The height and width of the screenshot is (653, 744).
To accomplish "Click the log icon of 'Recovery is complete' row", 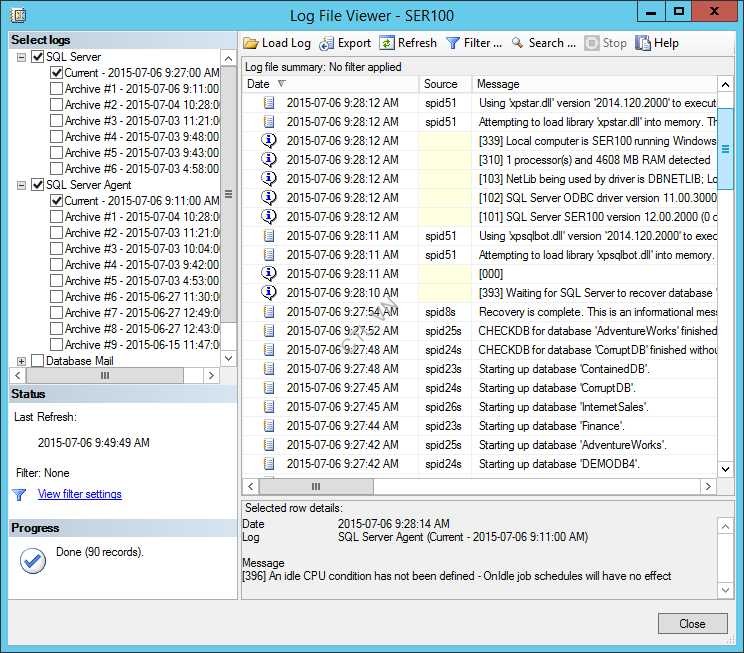I will (269, 311).
